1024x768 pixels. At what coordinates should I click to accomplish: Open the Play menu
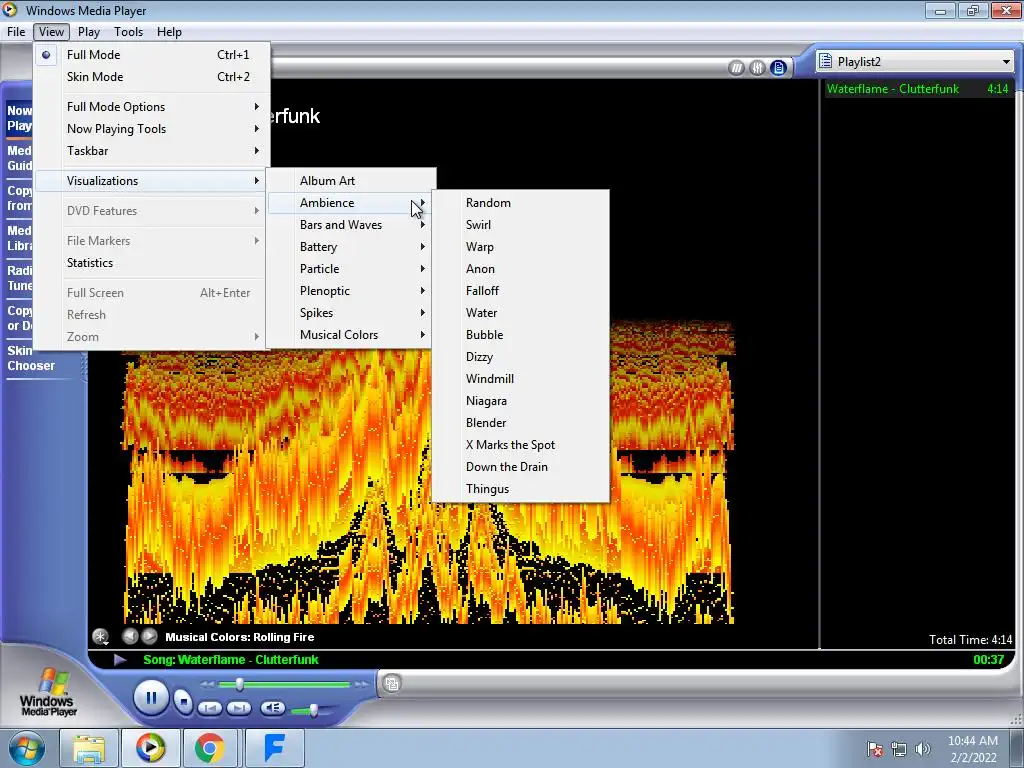click(89, 32)
